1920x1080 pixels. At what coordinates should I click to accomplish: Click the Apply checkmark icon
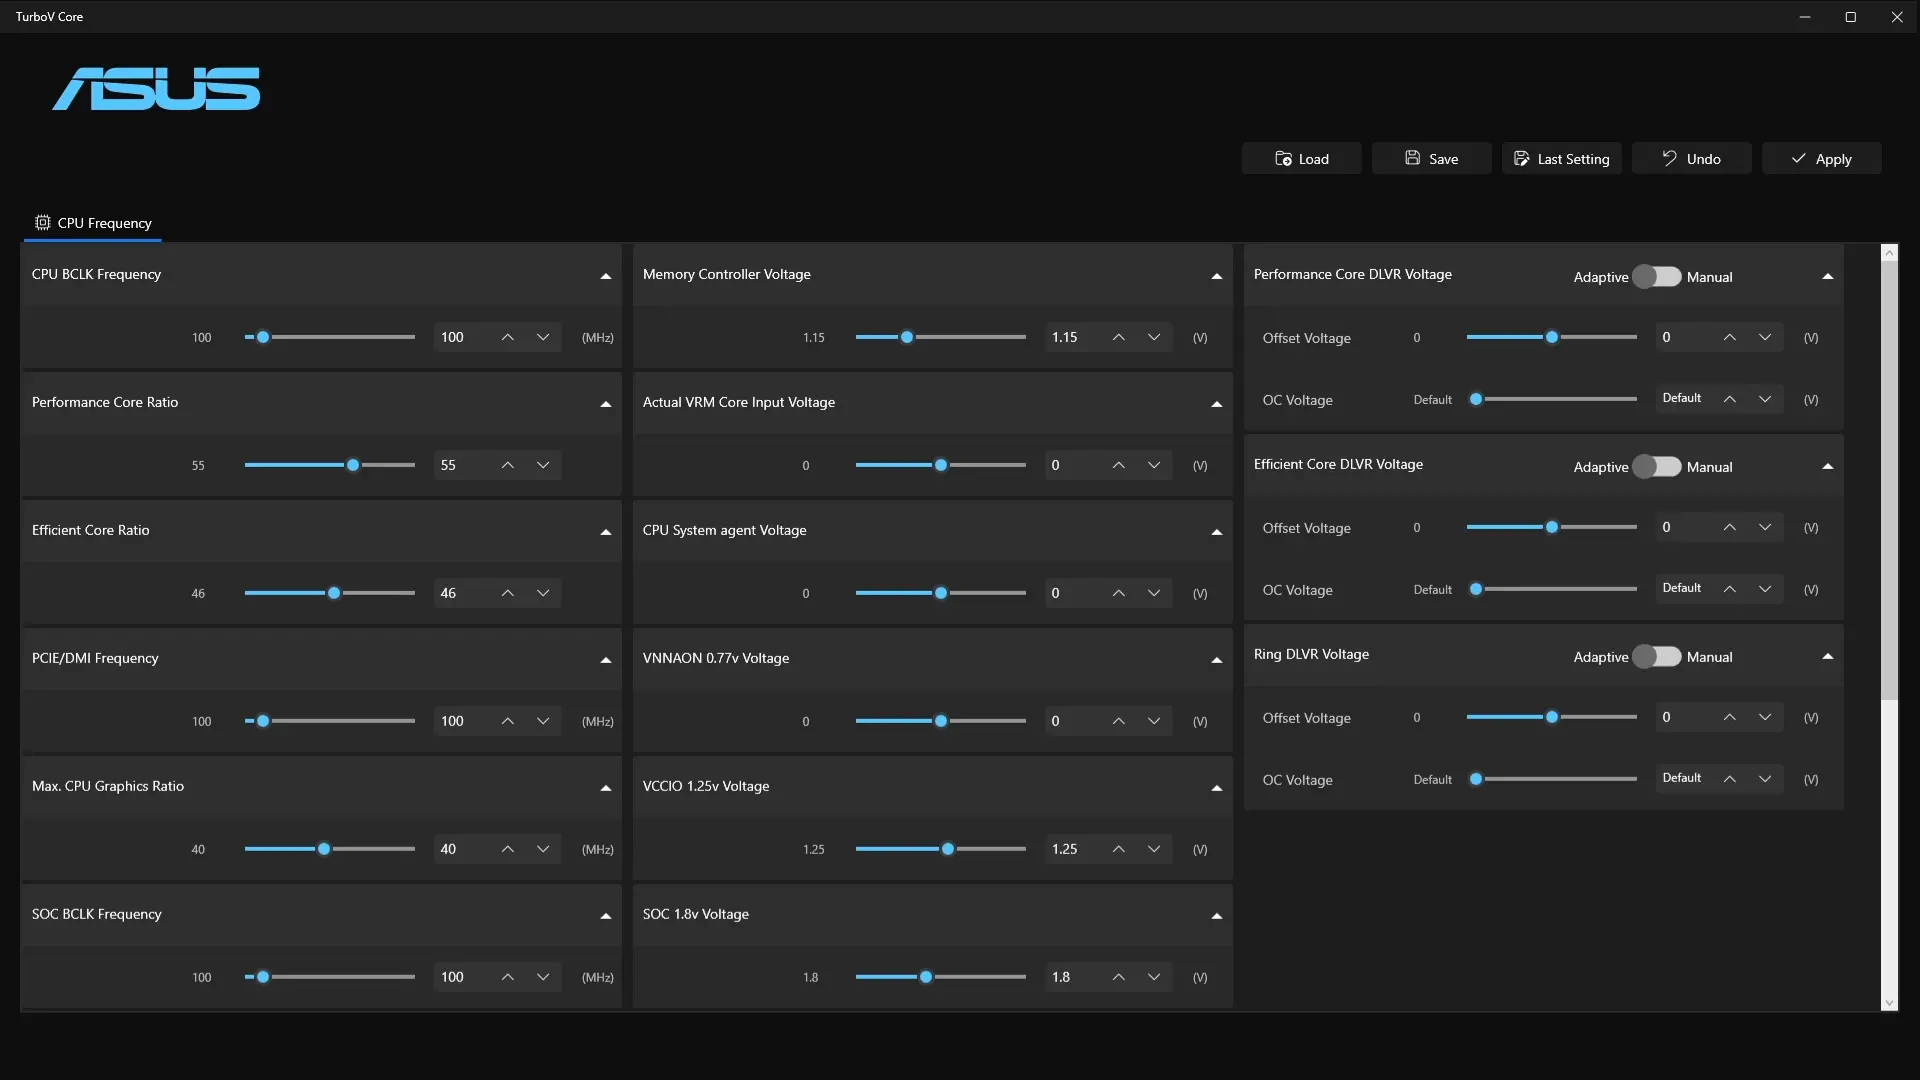1798,159
